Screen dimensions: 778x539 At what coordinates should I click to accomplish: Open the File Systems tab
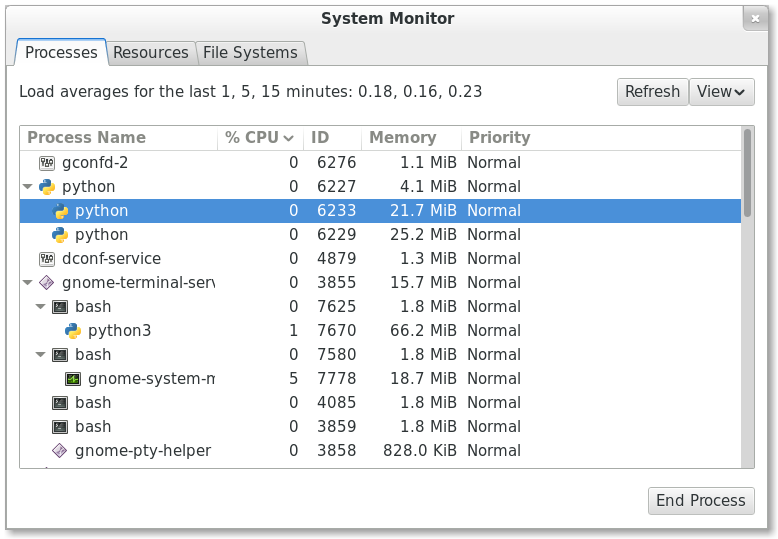pos(251,53)
